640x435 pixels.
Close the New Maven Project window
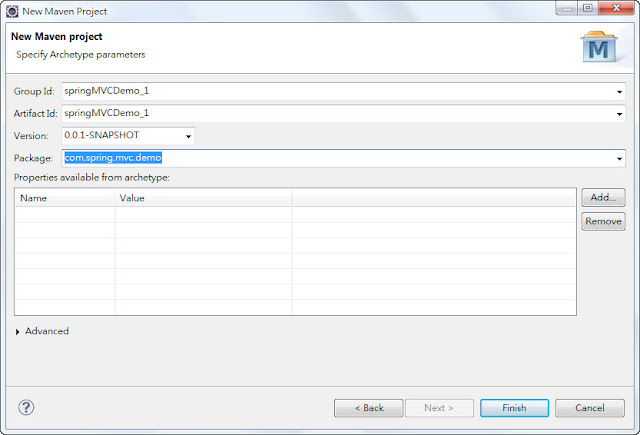(x=617, y=8)
